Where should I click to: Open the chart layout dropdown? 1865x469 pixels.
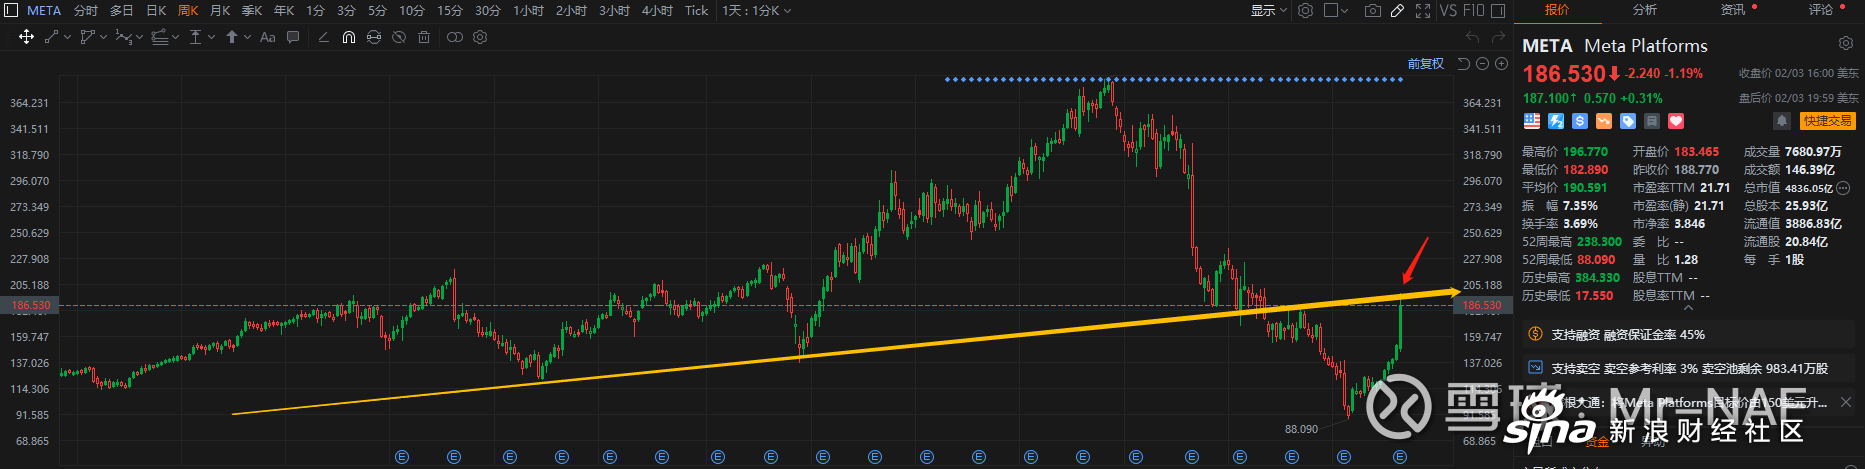(x=1336, y=10)
